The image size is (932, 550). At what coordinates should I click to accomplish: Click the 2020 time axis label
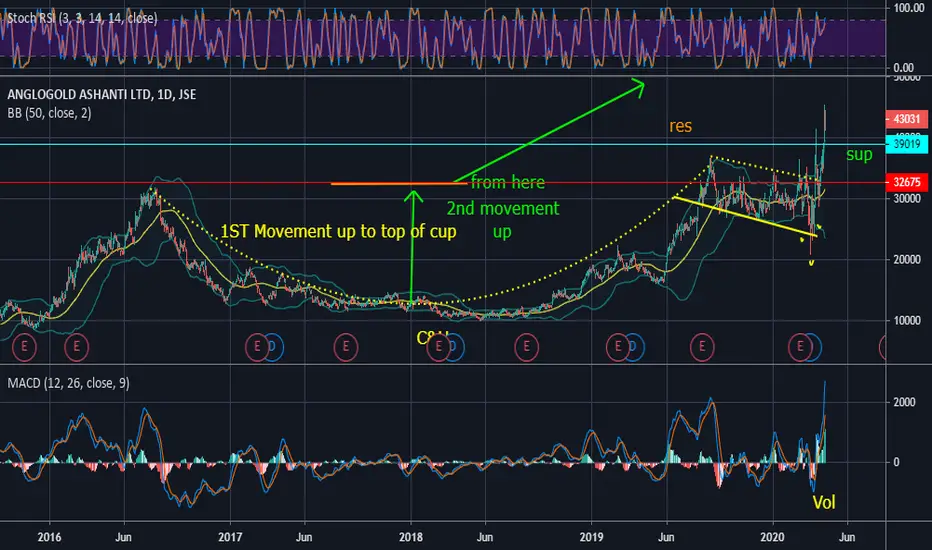pos(773,537)
